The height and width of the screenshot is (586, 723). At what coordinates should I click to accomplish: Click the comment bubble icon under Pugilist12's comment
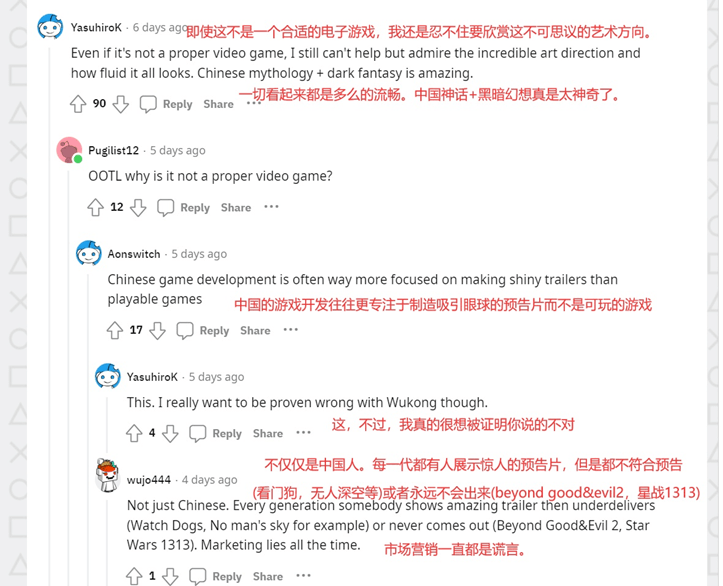coord(166,207)
